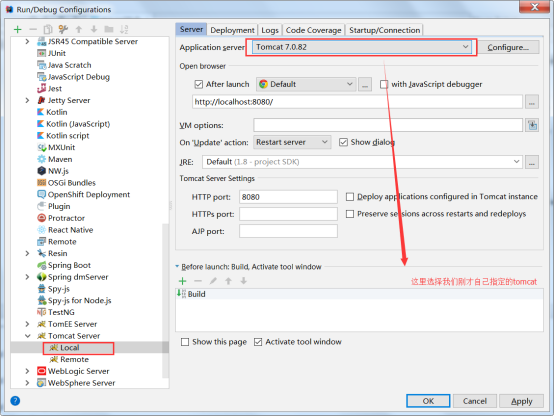Toggle the After launch checkbox

[199, 84]
